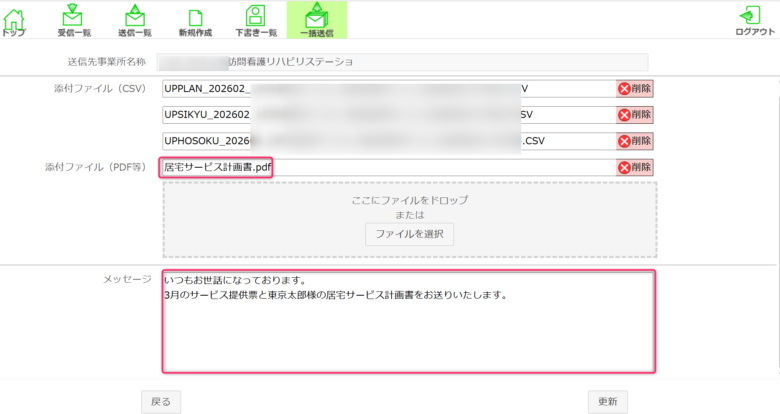Select the 一括送信 bulk send tab

point(317,20)
